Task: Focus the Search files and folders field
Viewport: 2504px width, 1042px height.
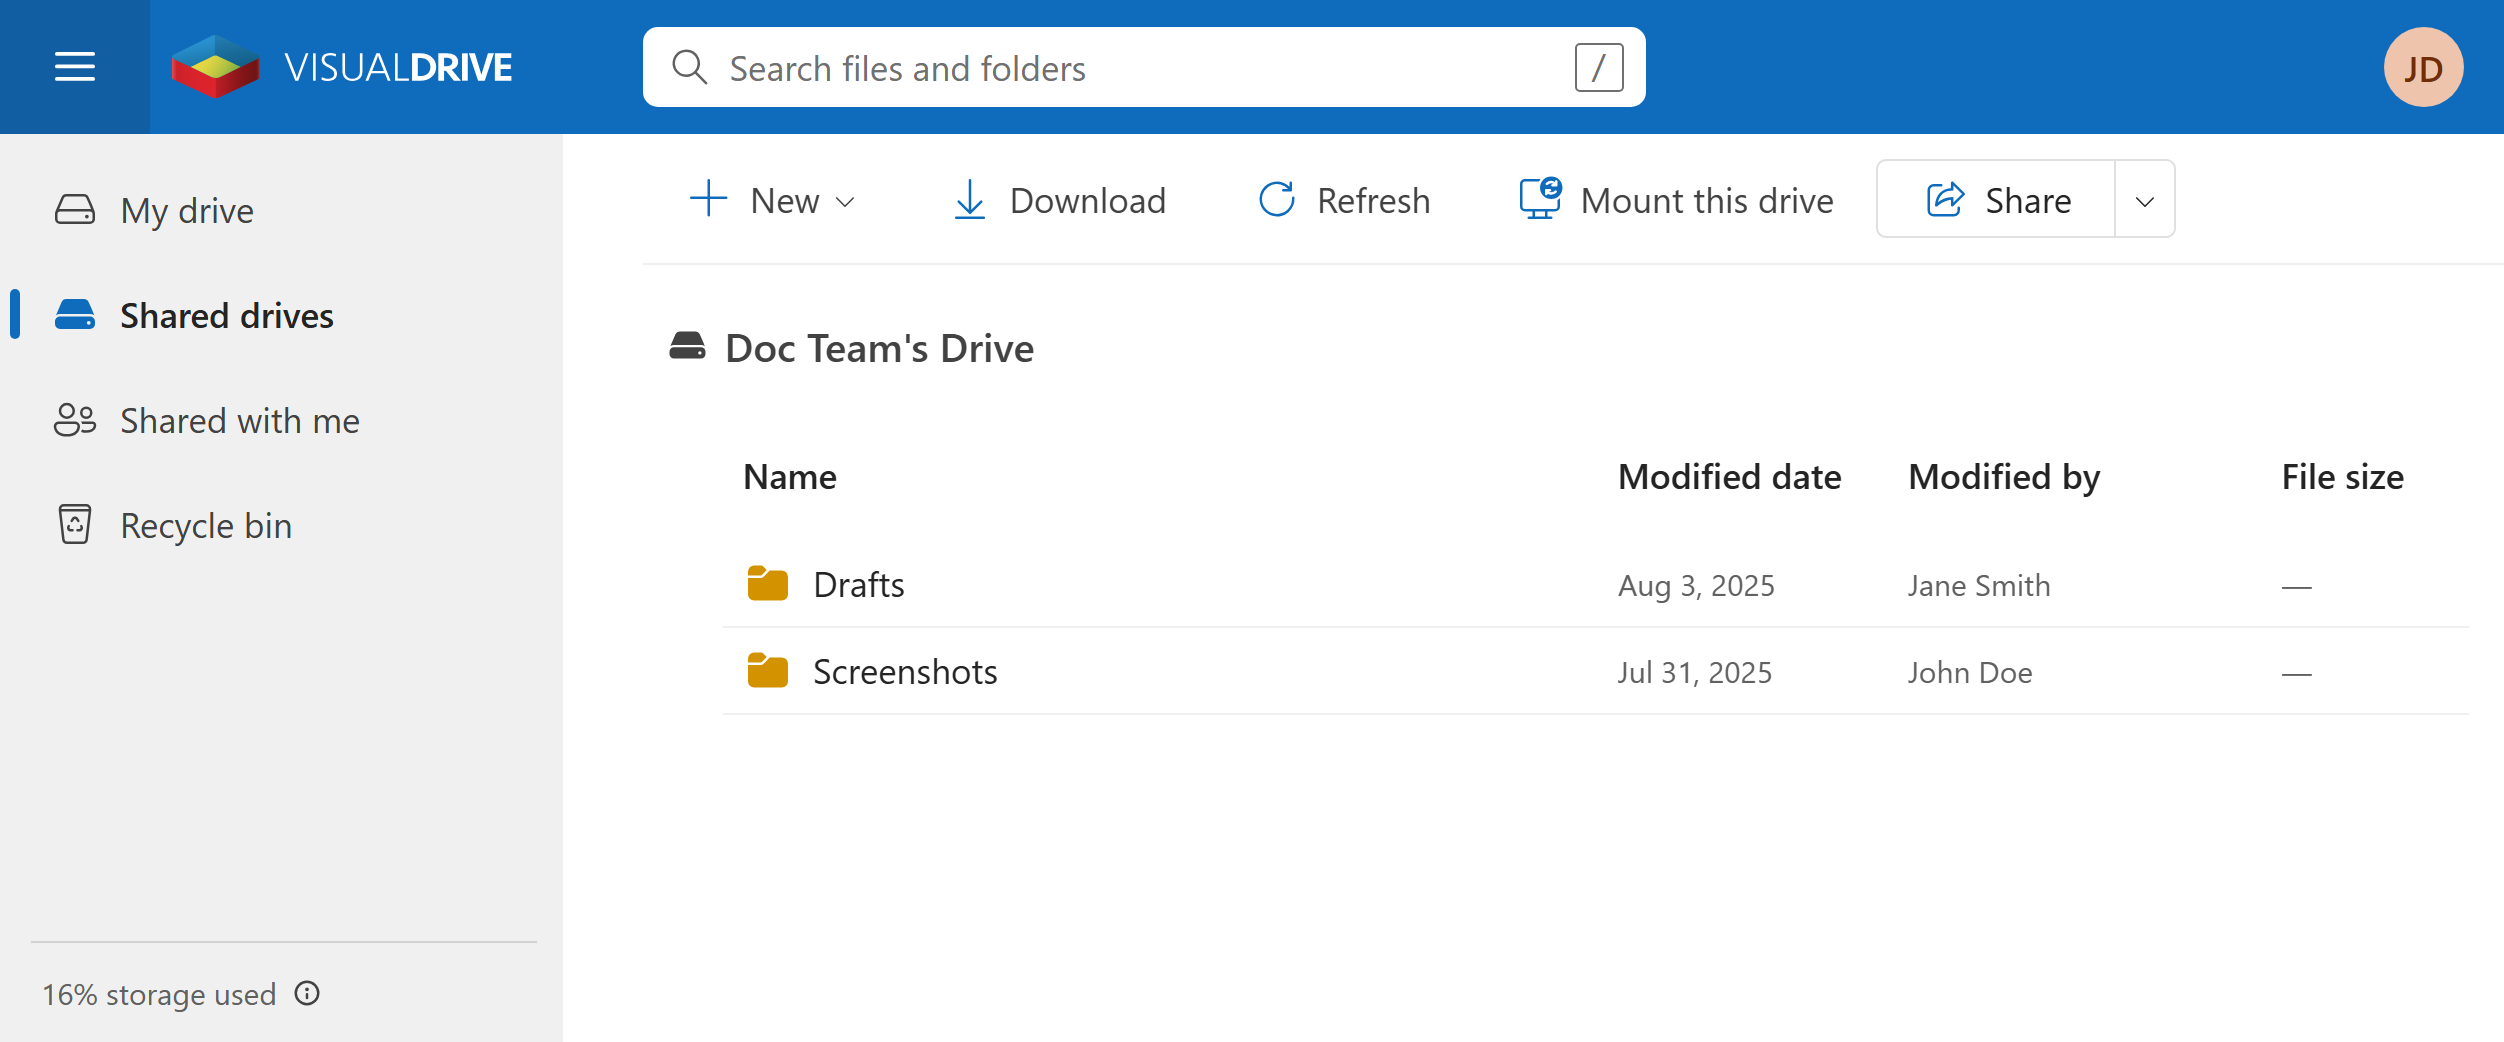Action: tap(1140, 67)
